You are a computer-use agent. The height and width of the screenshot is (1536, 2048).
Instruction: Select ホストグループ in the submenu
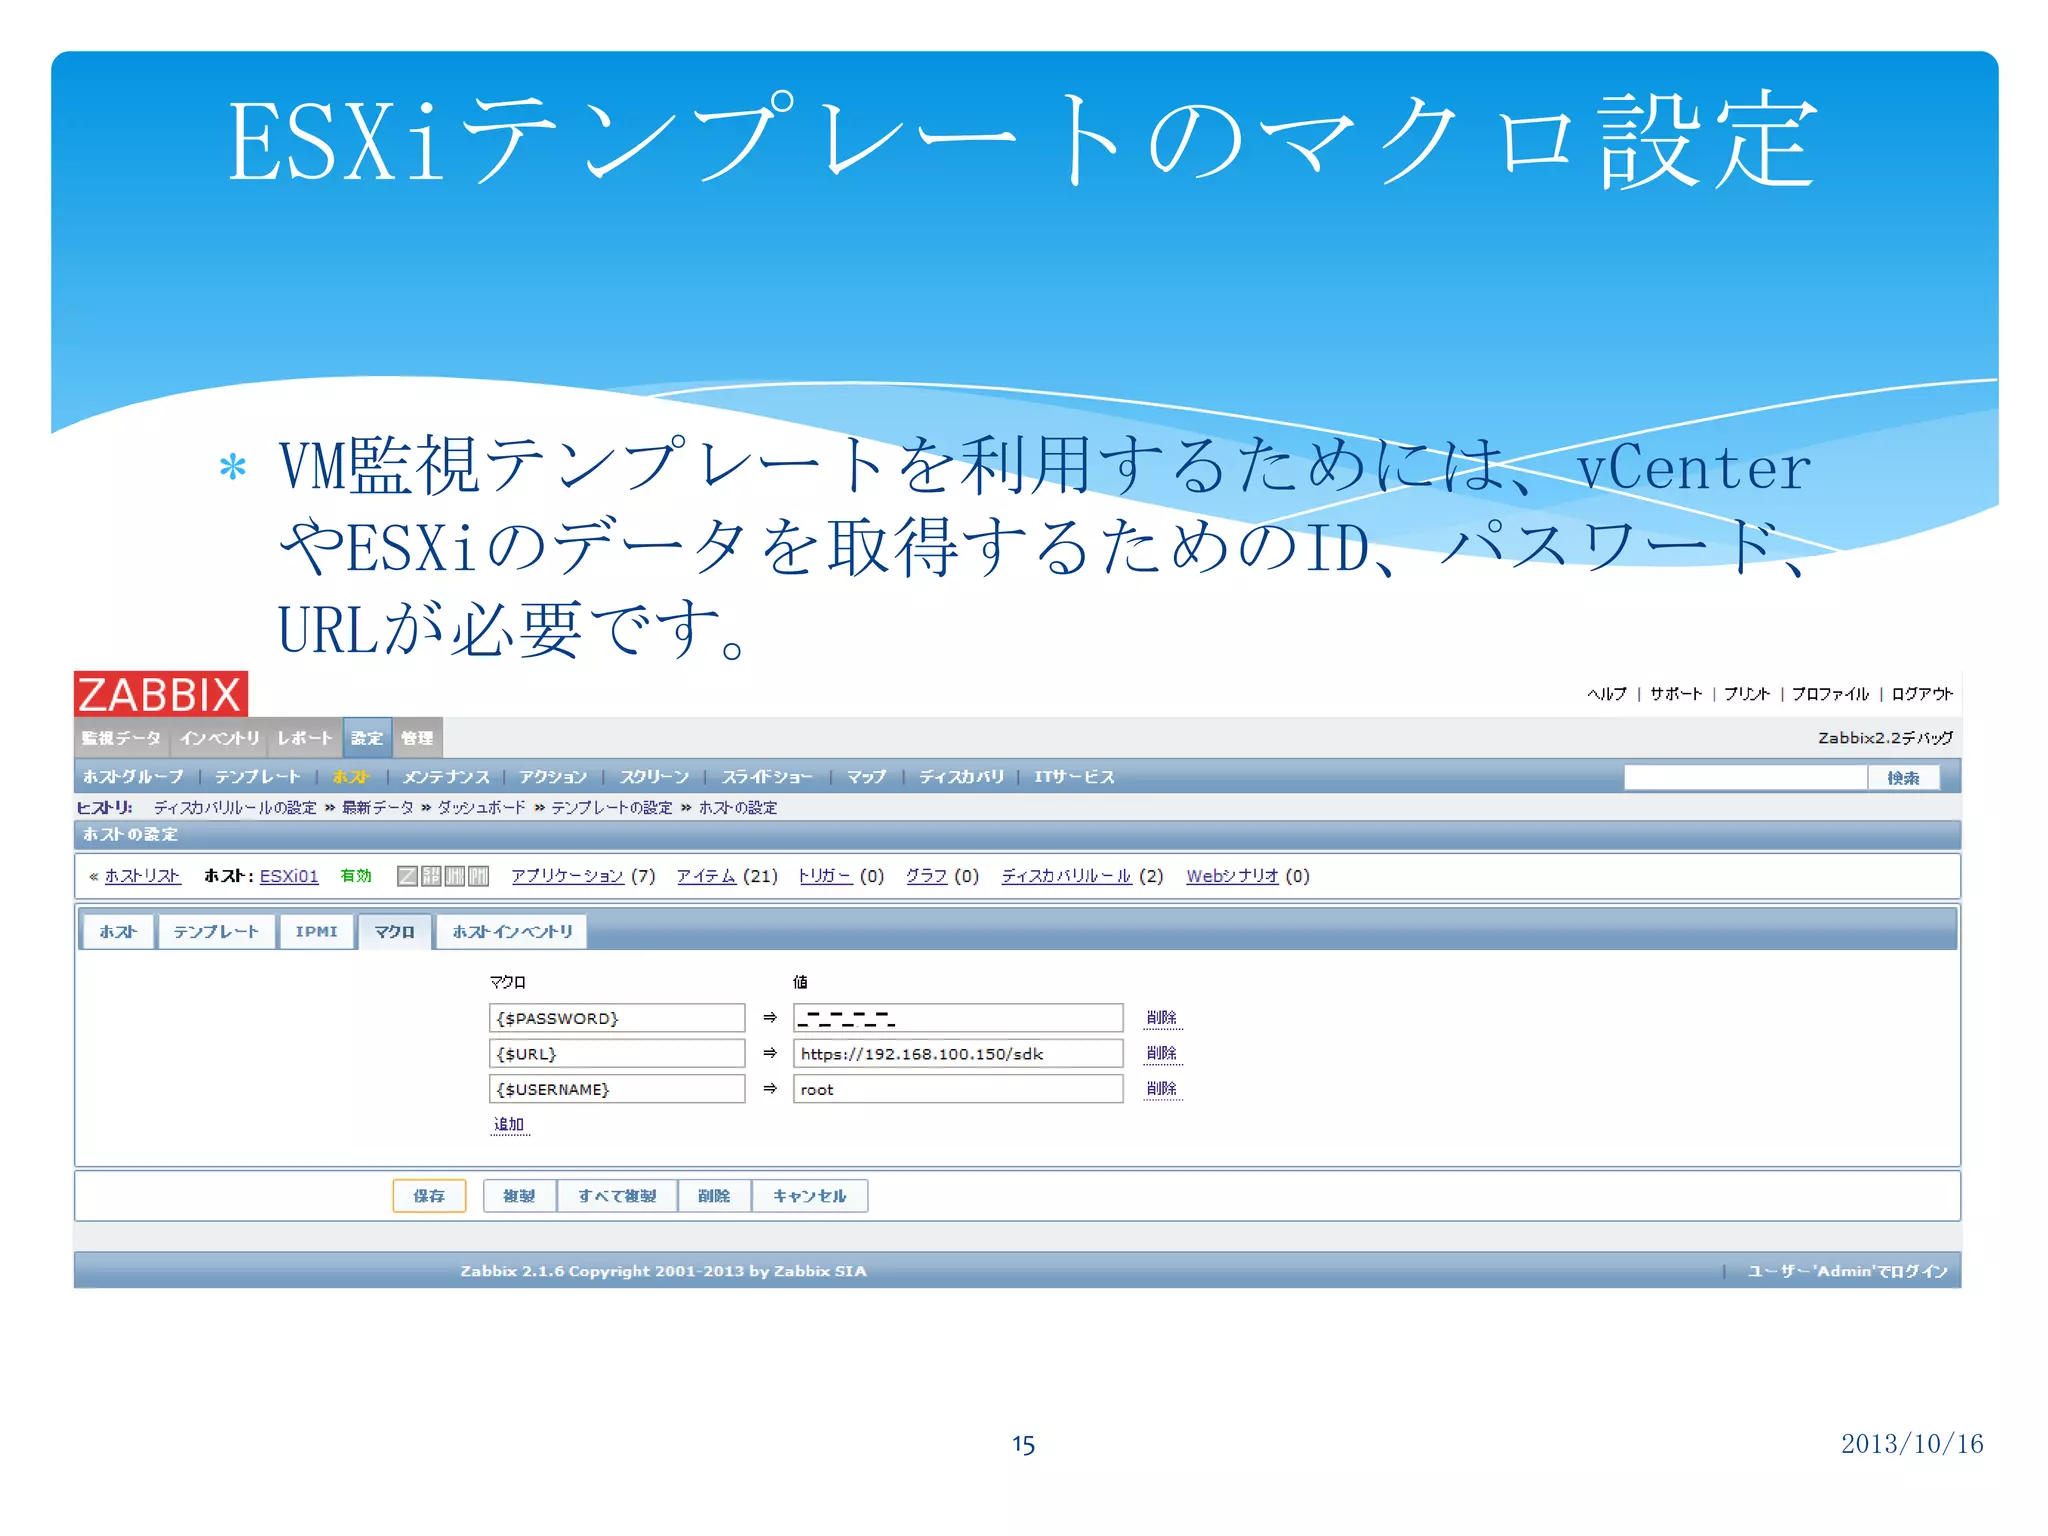[133, 777]
